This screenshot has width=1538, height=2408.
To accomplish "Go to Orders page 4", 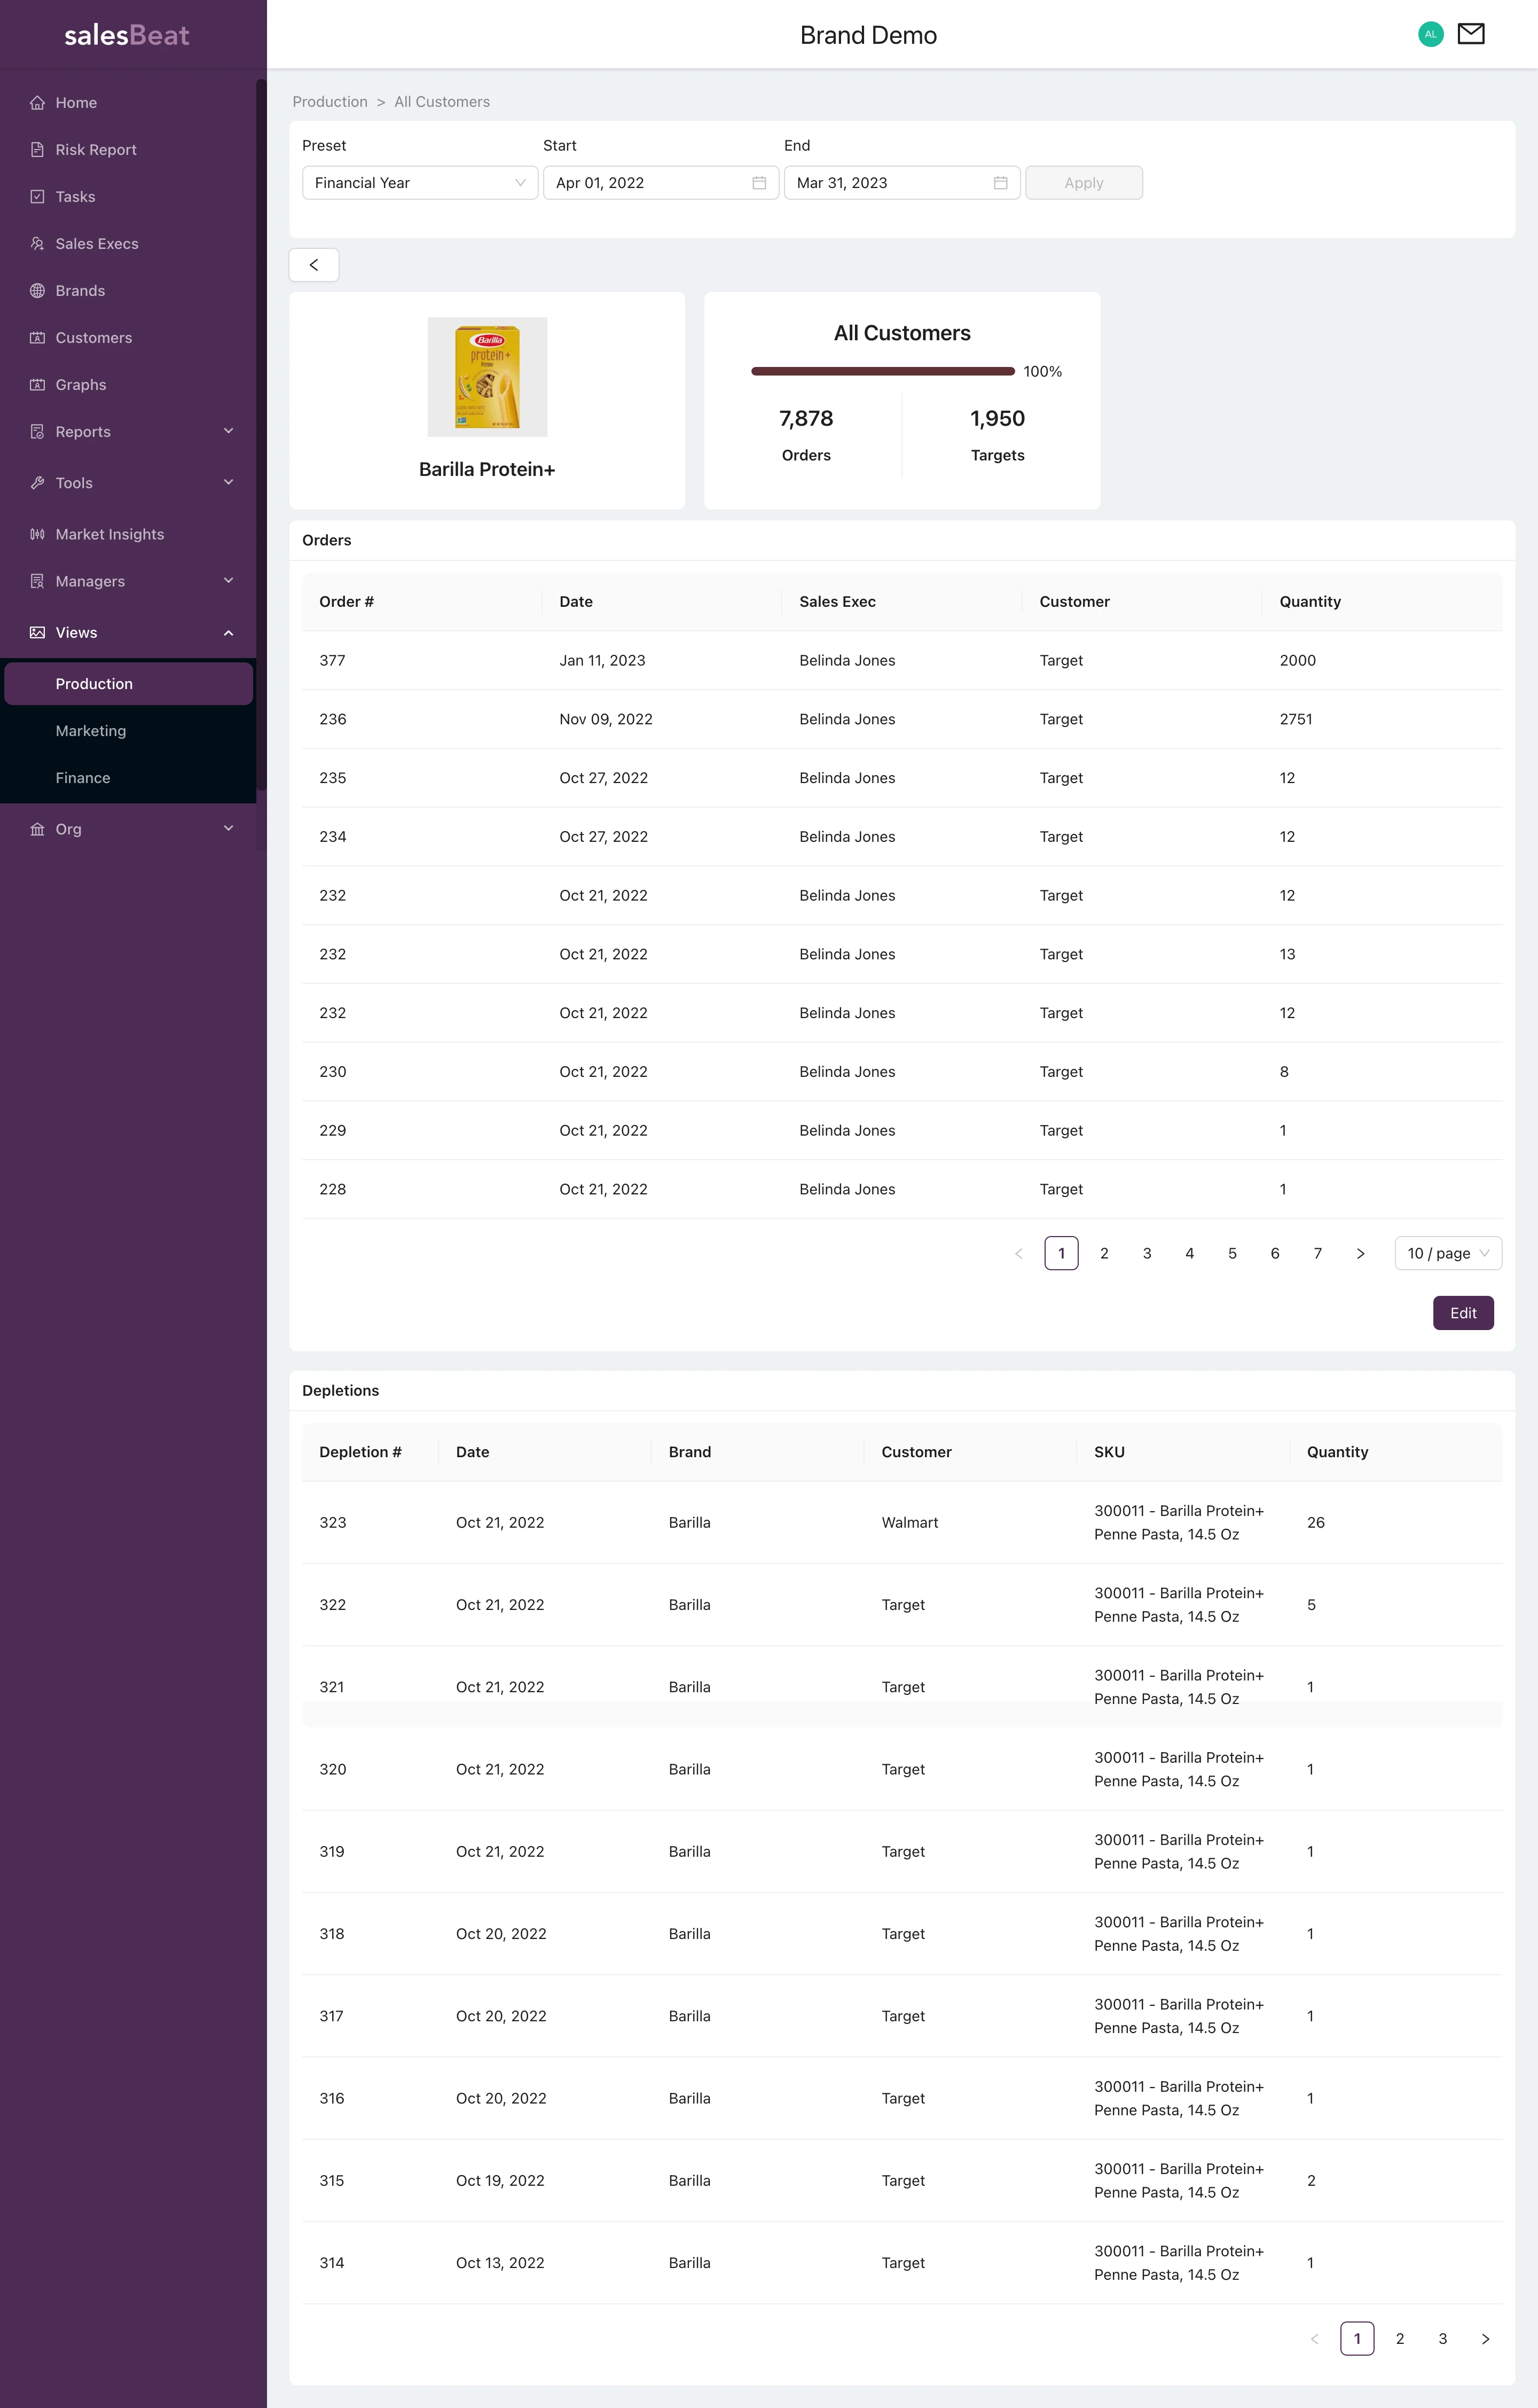I will [1189, 1253].
